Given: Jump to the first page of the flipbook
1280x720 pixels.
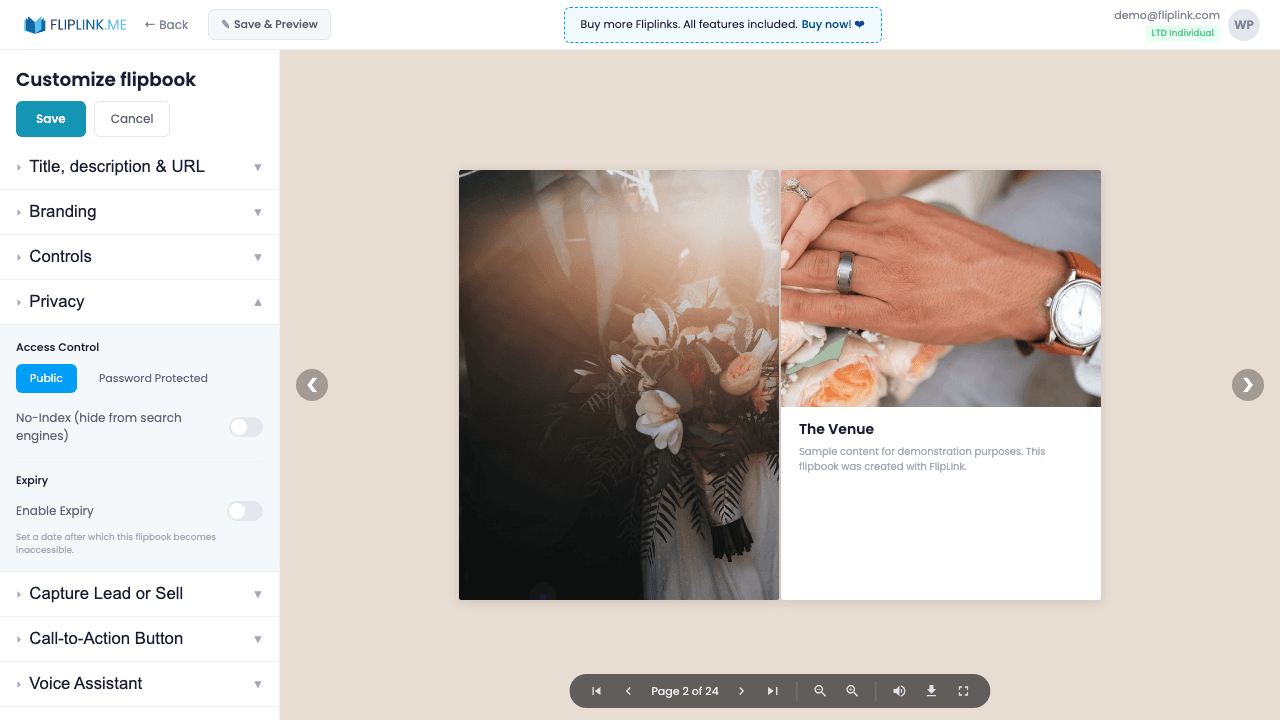Looking at the screenshot, I should [596, 691].
